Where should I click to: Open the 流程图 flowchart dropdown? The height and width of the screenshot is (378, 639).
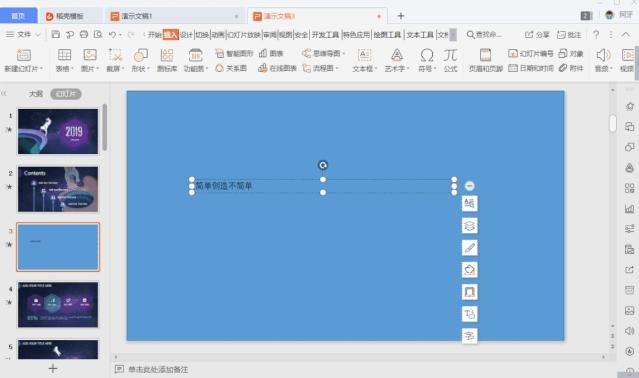tap(321, 68)
